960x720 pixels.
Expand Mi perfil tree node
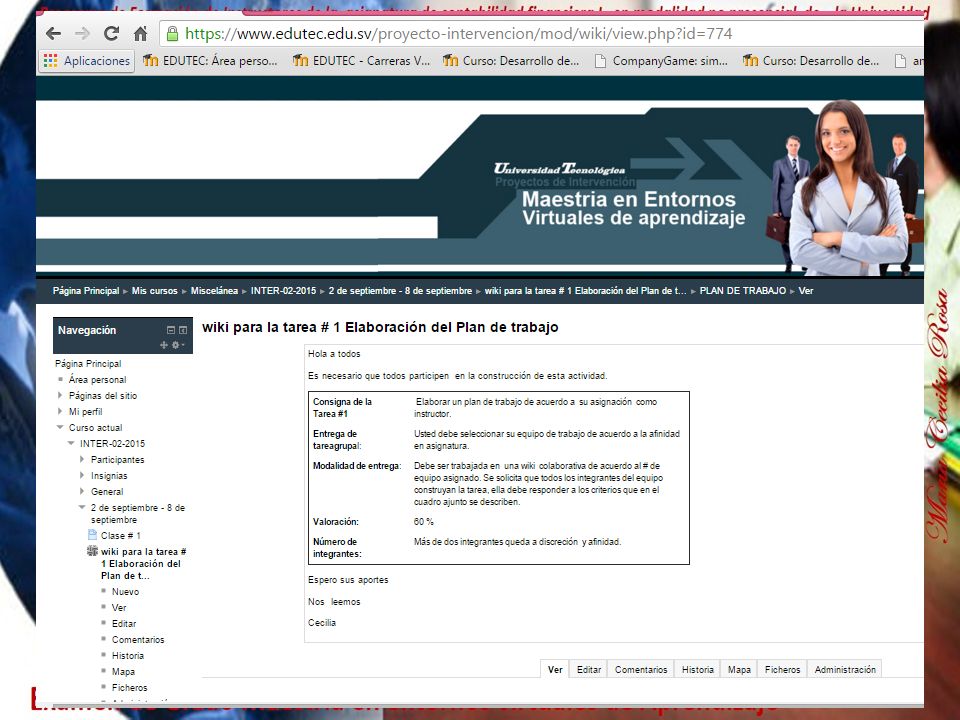60,411
